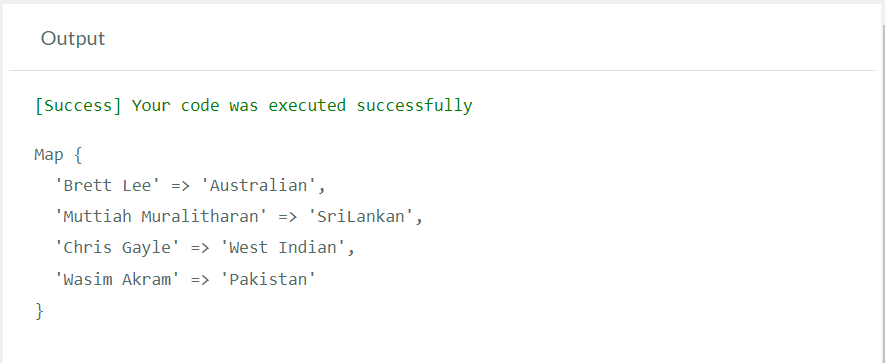The image size is (885, 363).
Task: Click 'executed successfully' in the status line
Action: click(370, 106)
